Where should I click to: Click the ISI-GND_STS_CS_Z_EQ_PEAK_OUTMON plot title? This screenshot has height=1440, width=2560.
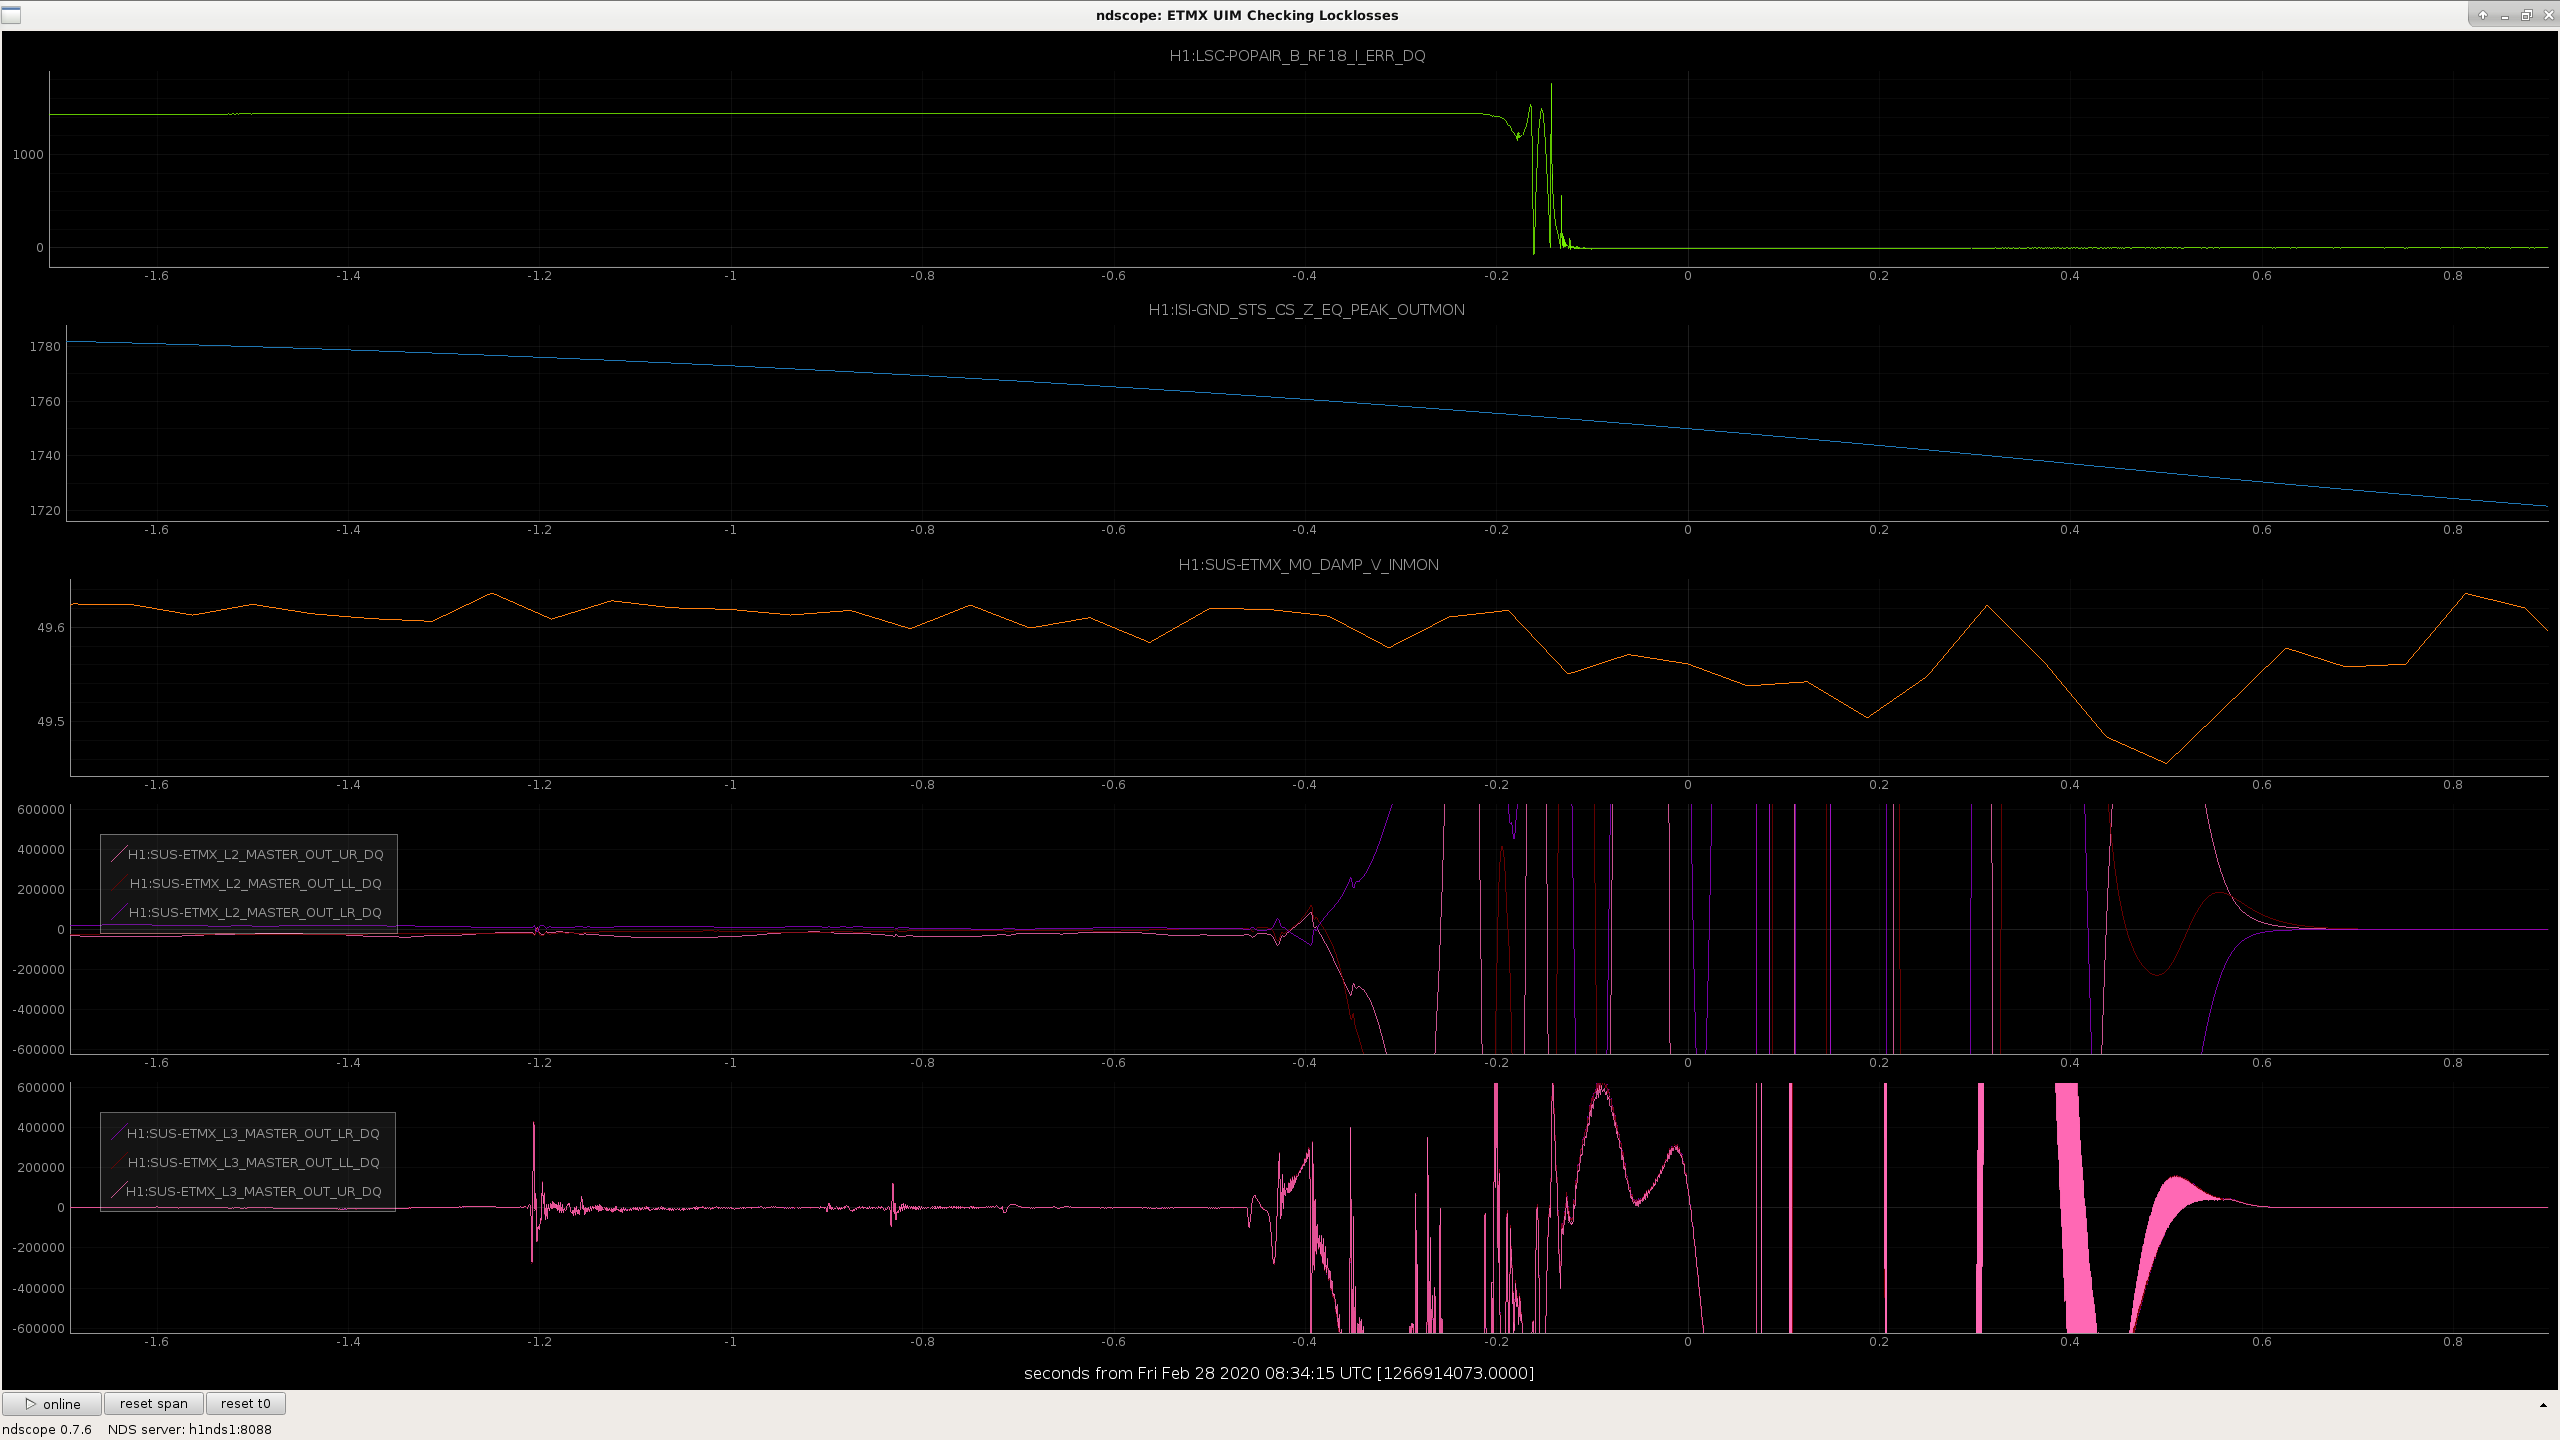[x=1306, y=310]
